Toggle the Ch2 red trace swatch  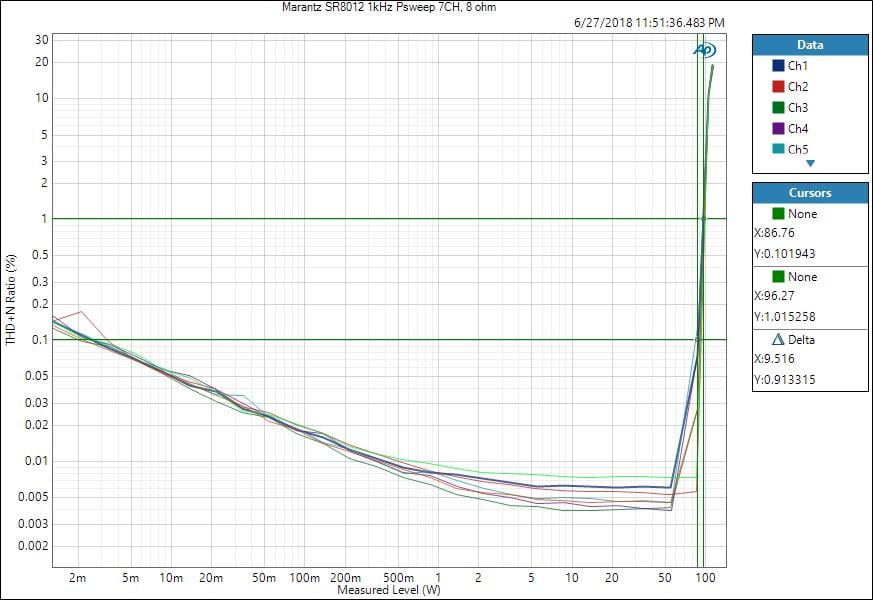(778, 86)
